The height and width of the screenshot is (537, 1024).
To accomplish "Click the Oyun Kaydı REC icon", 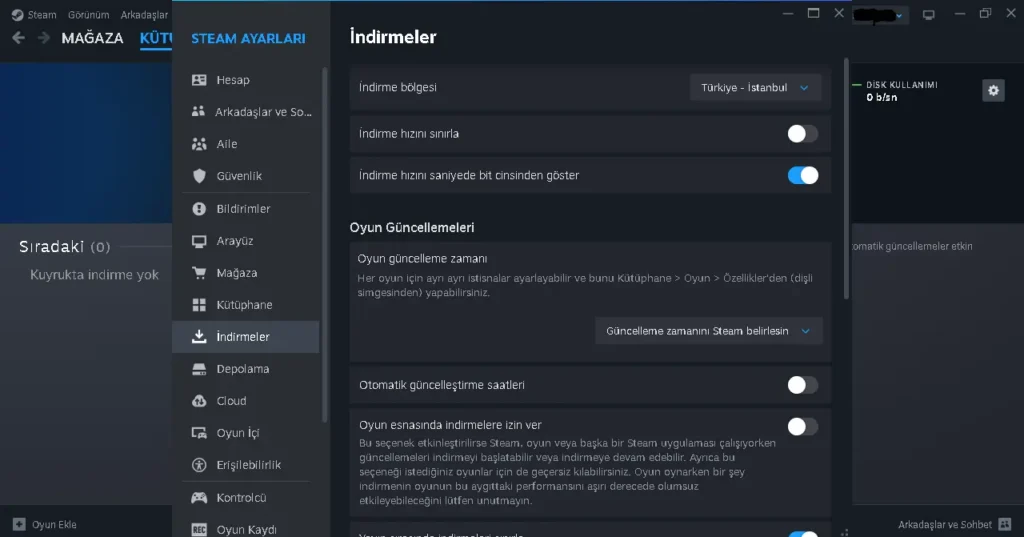I will [x=199, y=530].
